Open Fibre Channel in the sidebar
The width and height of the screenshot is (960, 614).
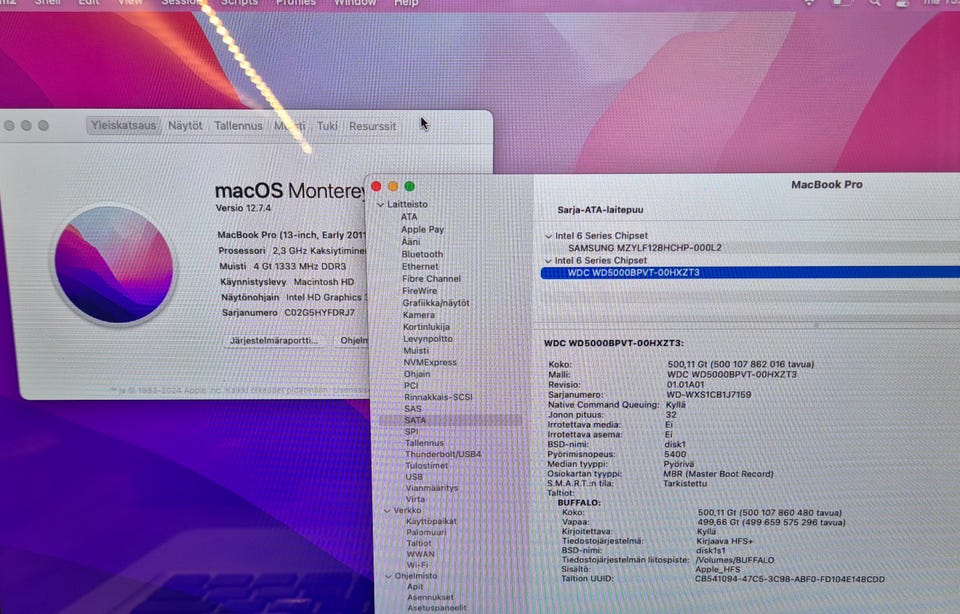[x=432, y=279]
